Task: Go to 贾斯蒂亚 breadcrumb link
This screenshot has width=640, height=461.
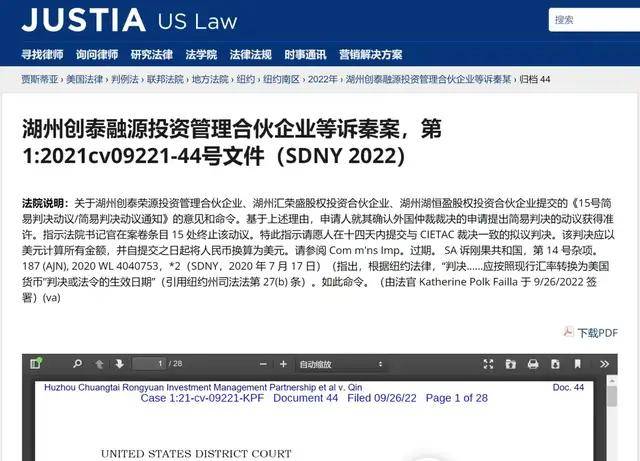Action: click(x=40, y=79)
